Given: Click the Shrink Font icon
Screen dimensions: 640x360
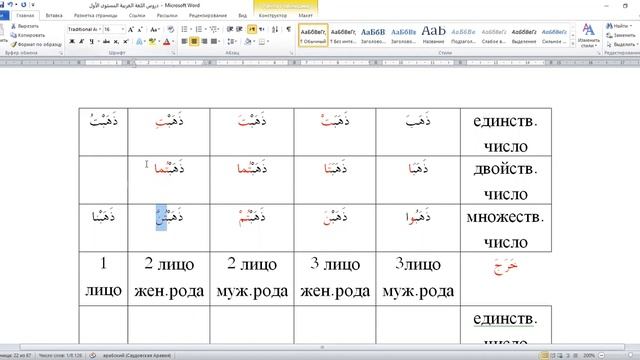Looking at the screenshot, I should tap(140, 29).
